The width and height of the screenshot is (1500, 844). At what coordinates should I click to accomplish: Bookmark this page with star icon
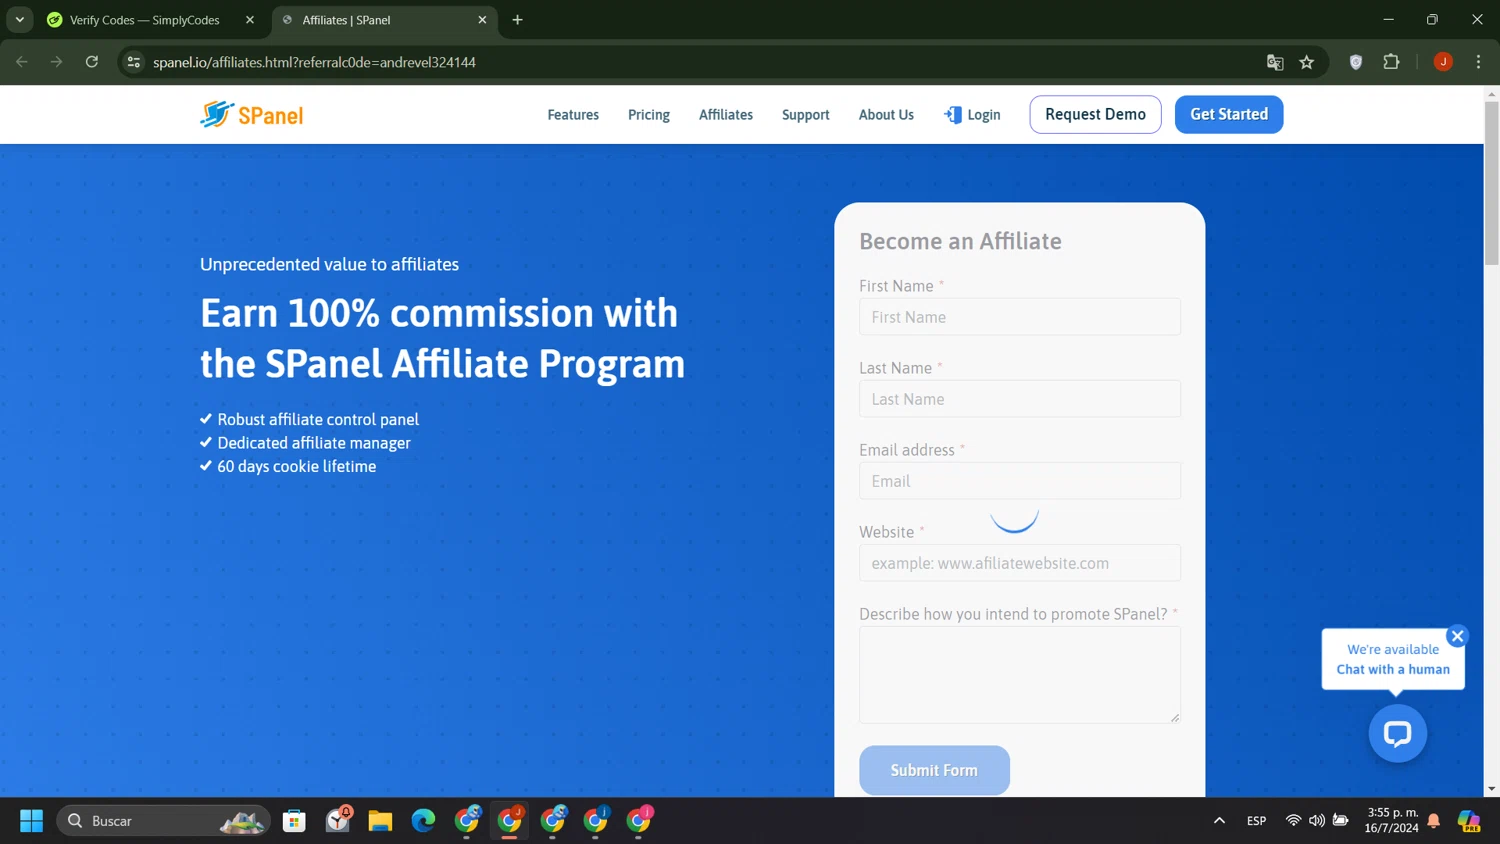1307,62
